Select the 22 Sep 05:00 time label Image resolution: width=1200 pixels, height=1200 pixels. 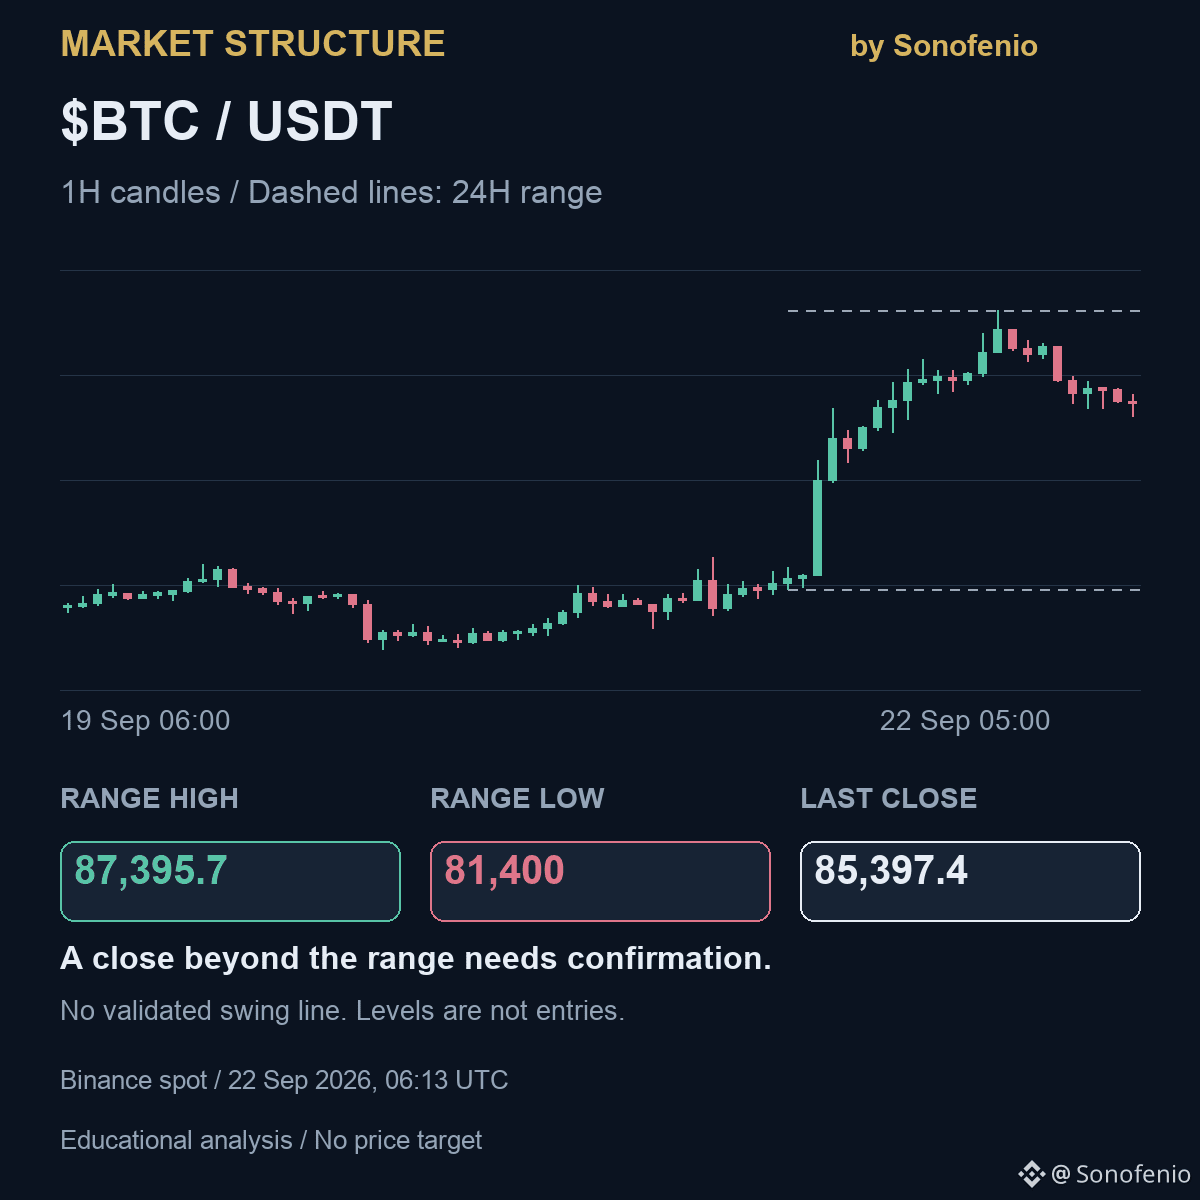965,721
